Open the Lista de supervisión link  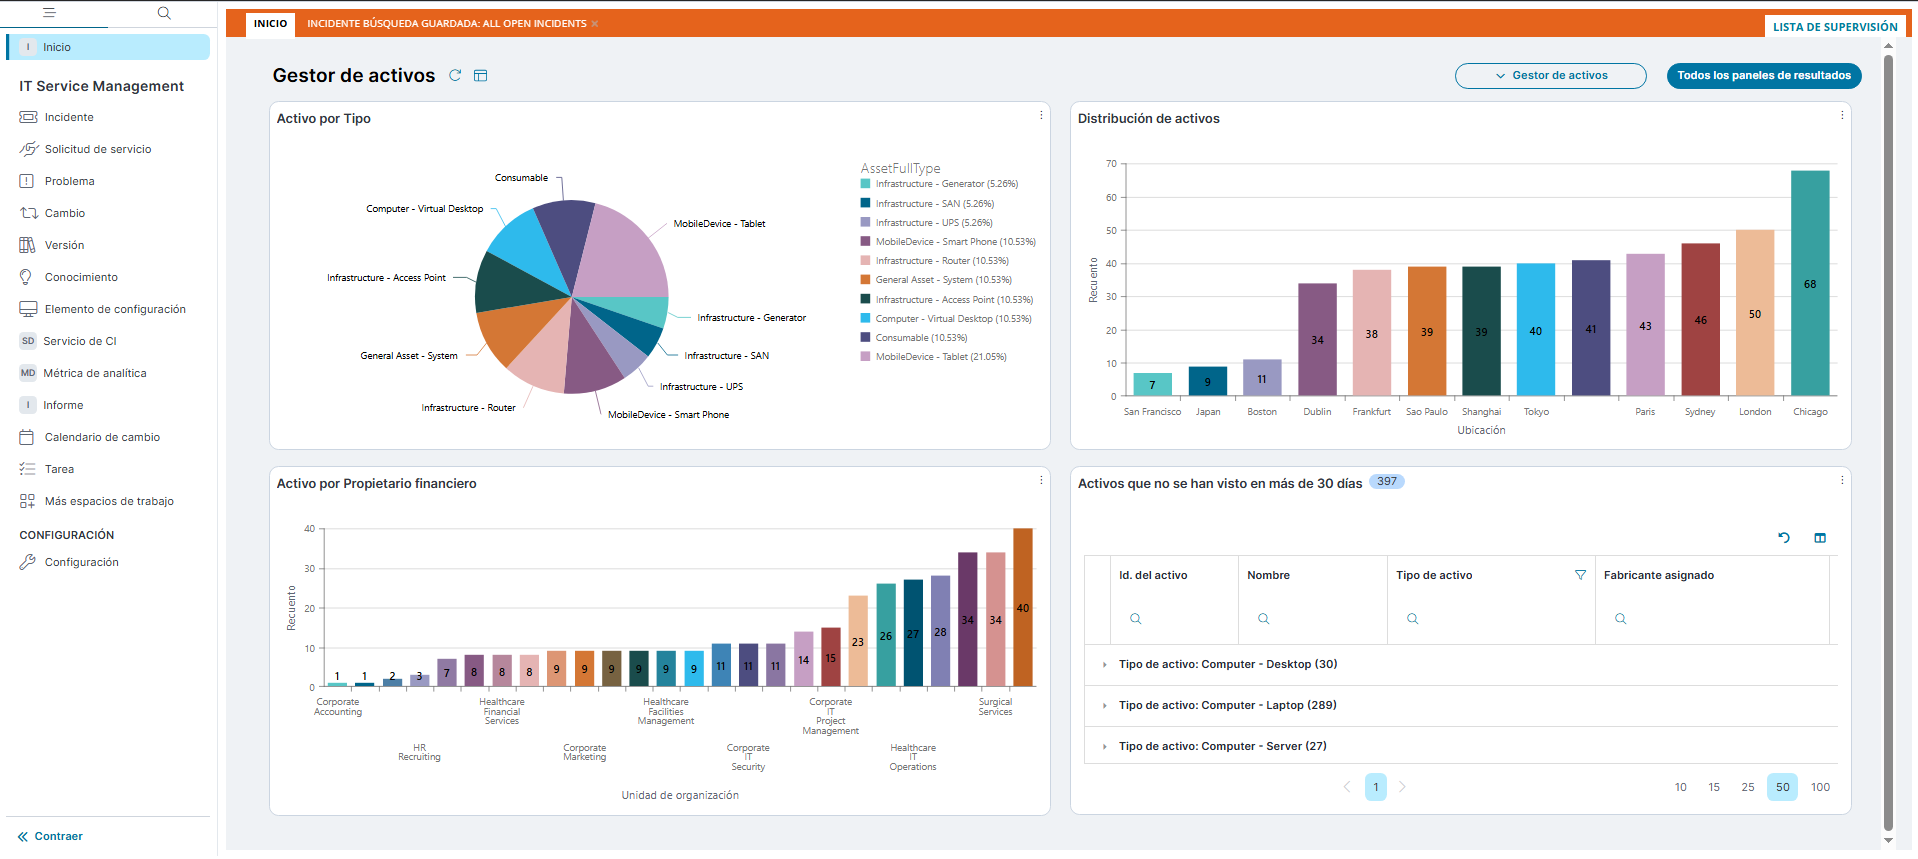coord(1834,27)
